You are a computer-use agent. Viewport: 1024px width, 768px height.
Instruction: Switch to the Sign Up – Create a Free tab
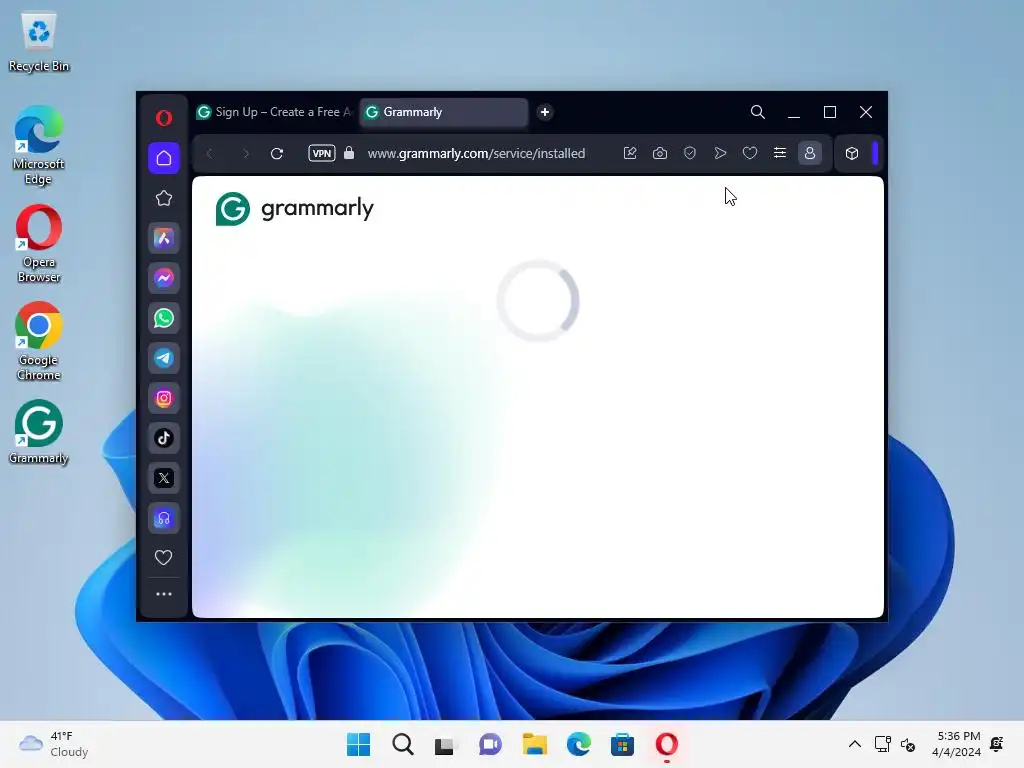pos(274,112)
